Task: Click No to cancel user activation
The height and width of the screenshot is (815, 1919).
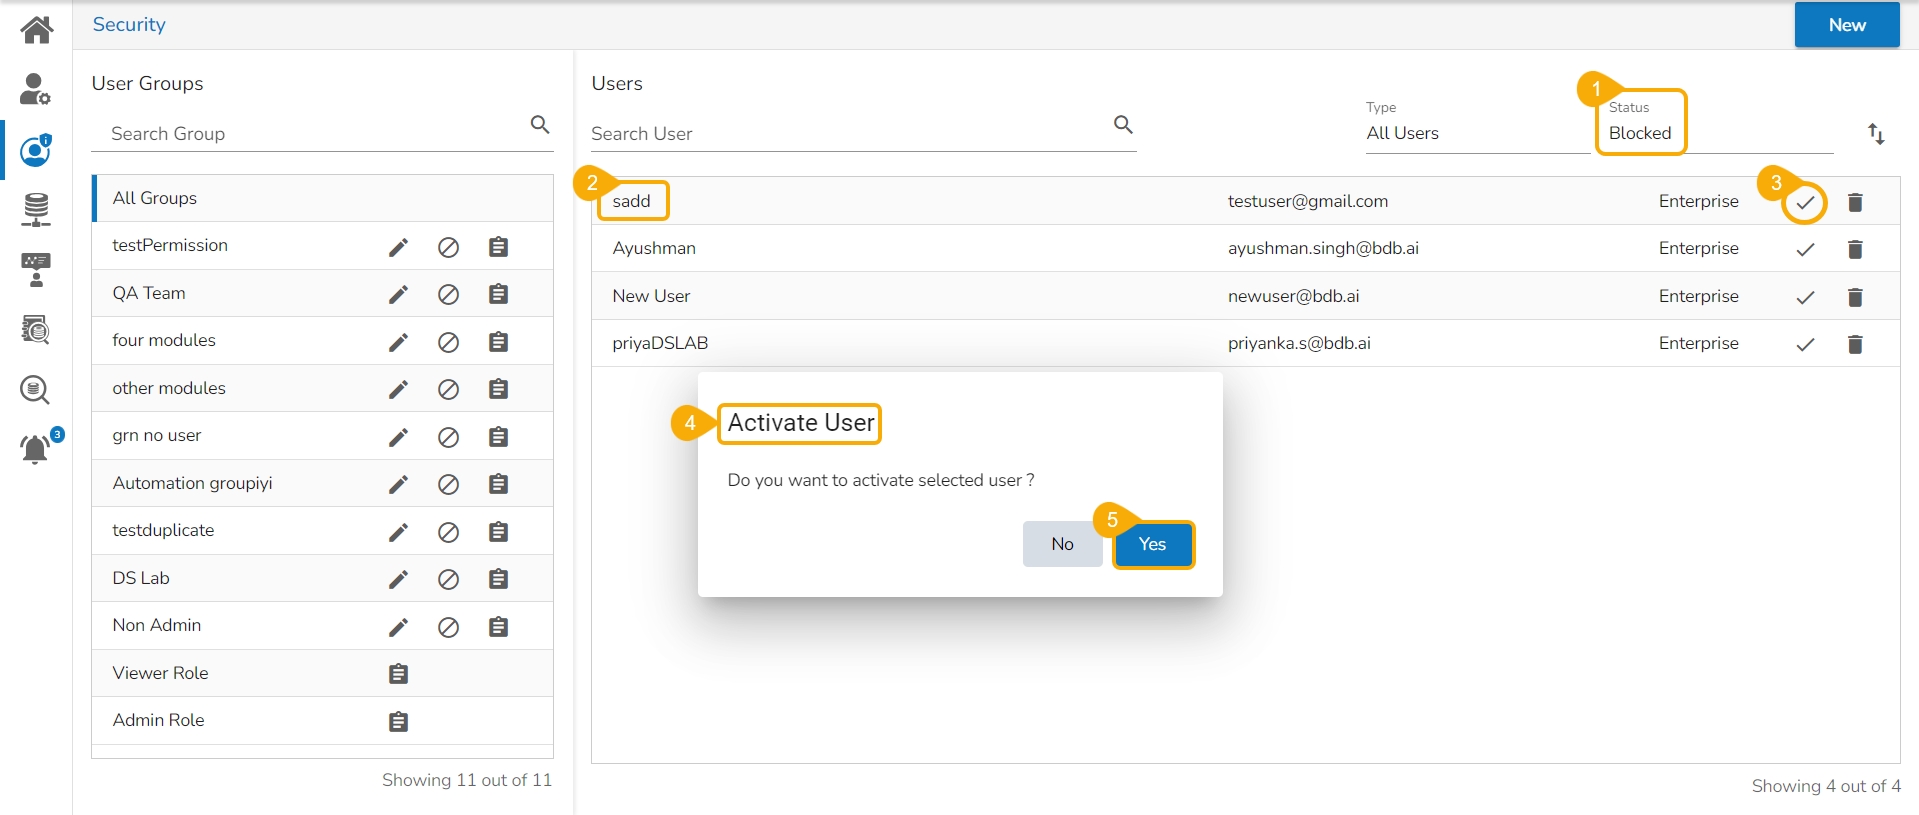Action: click(1062, 544)
